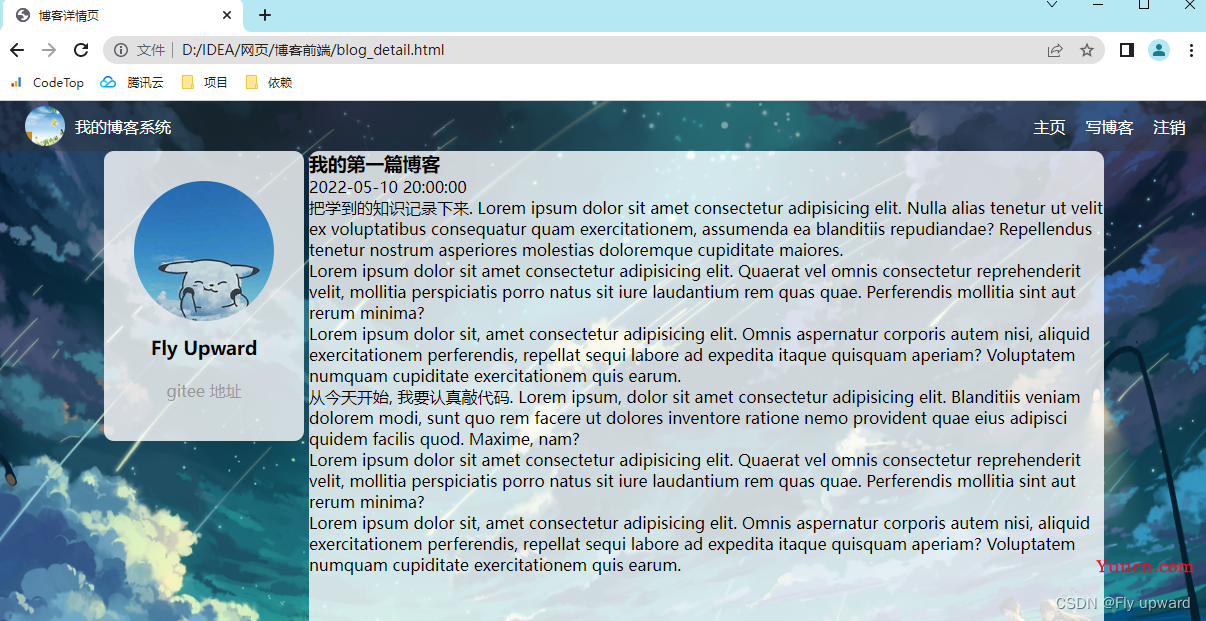Click 注销 to log out
The height and width of the screenshot is (621, 1206).
pyautogui.click(x=1169, y=128)
